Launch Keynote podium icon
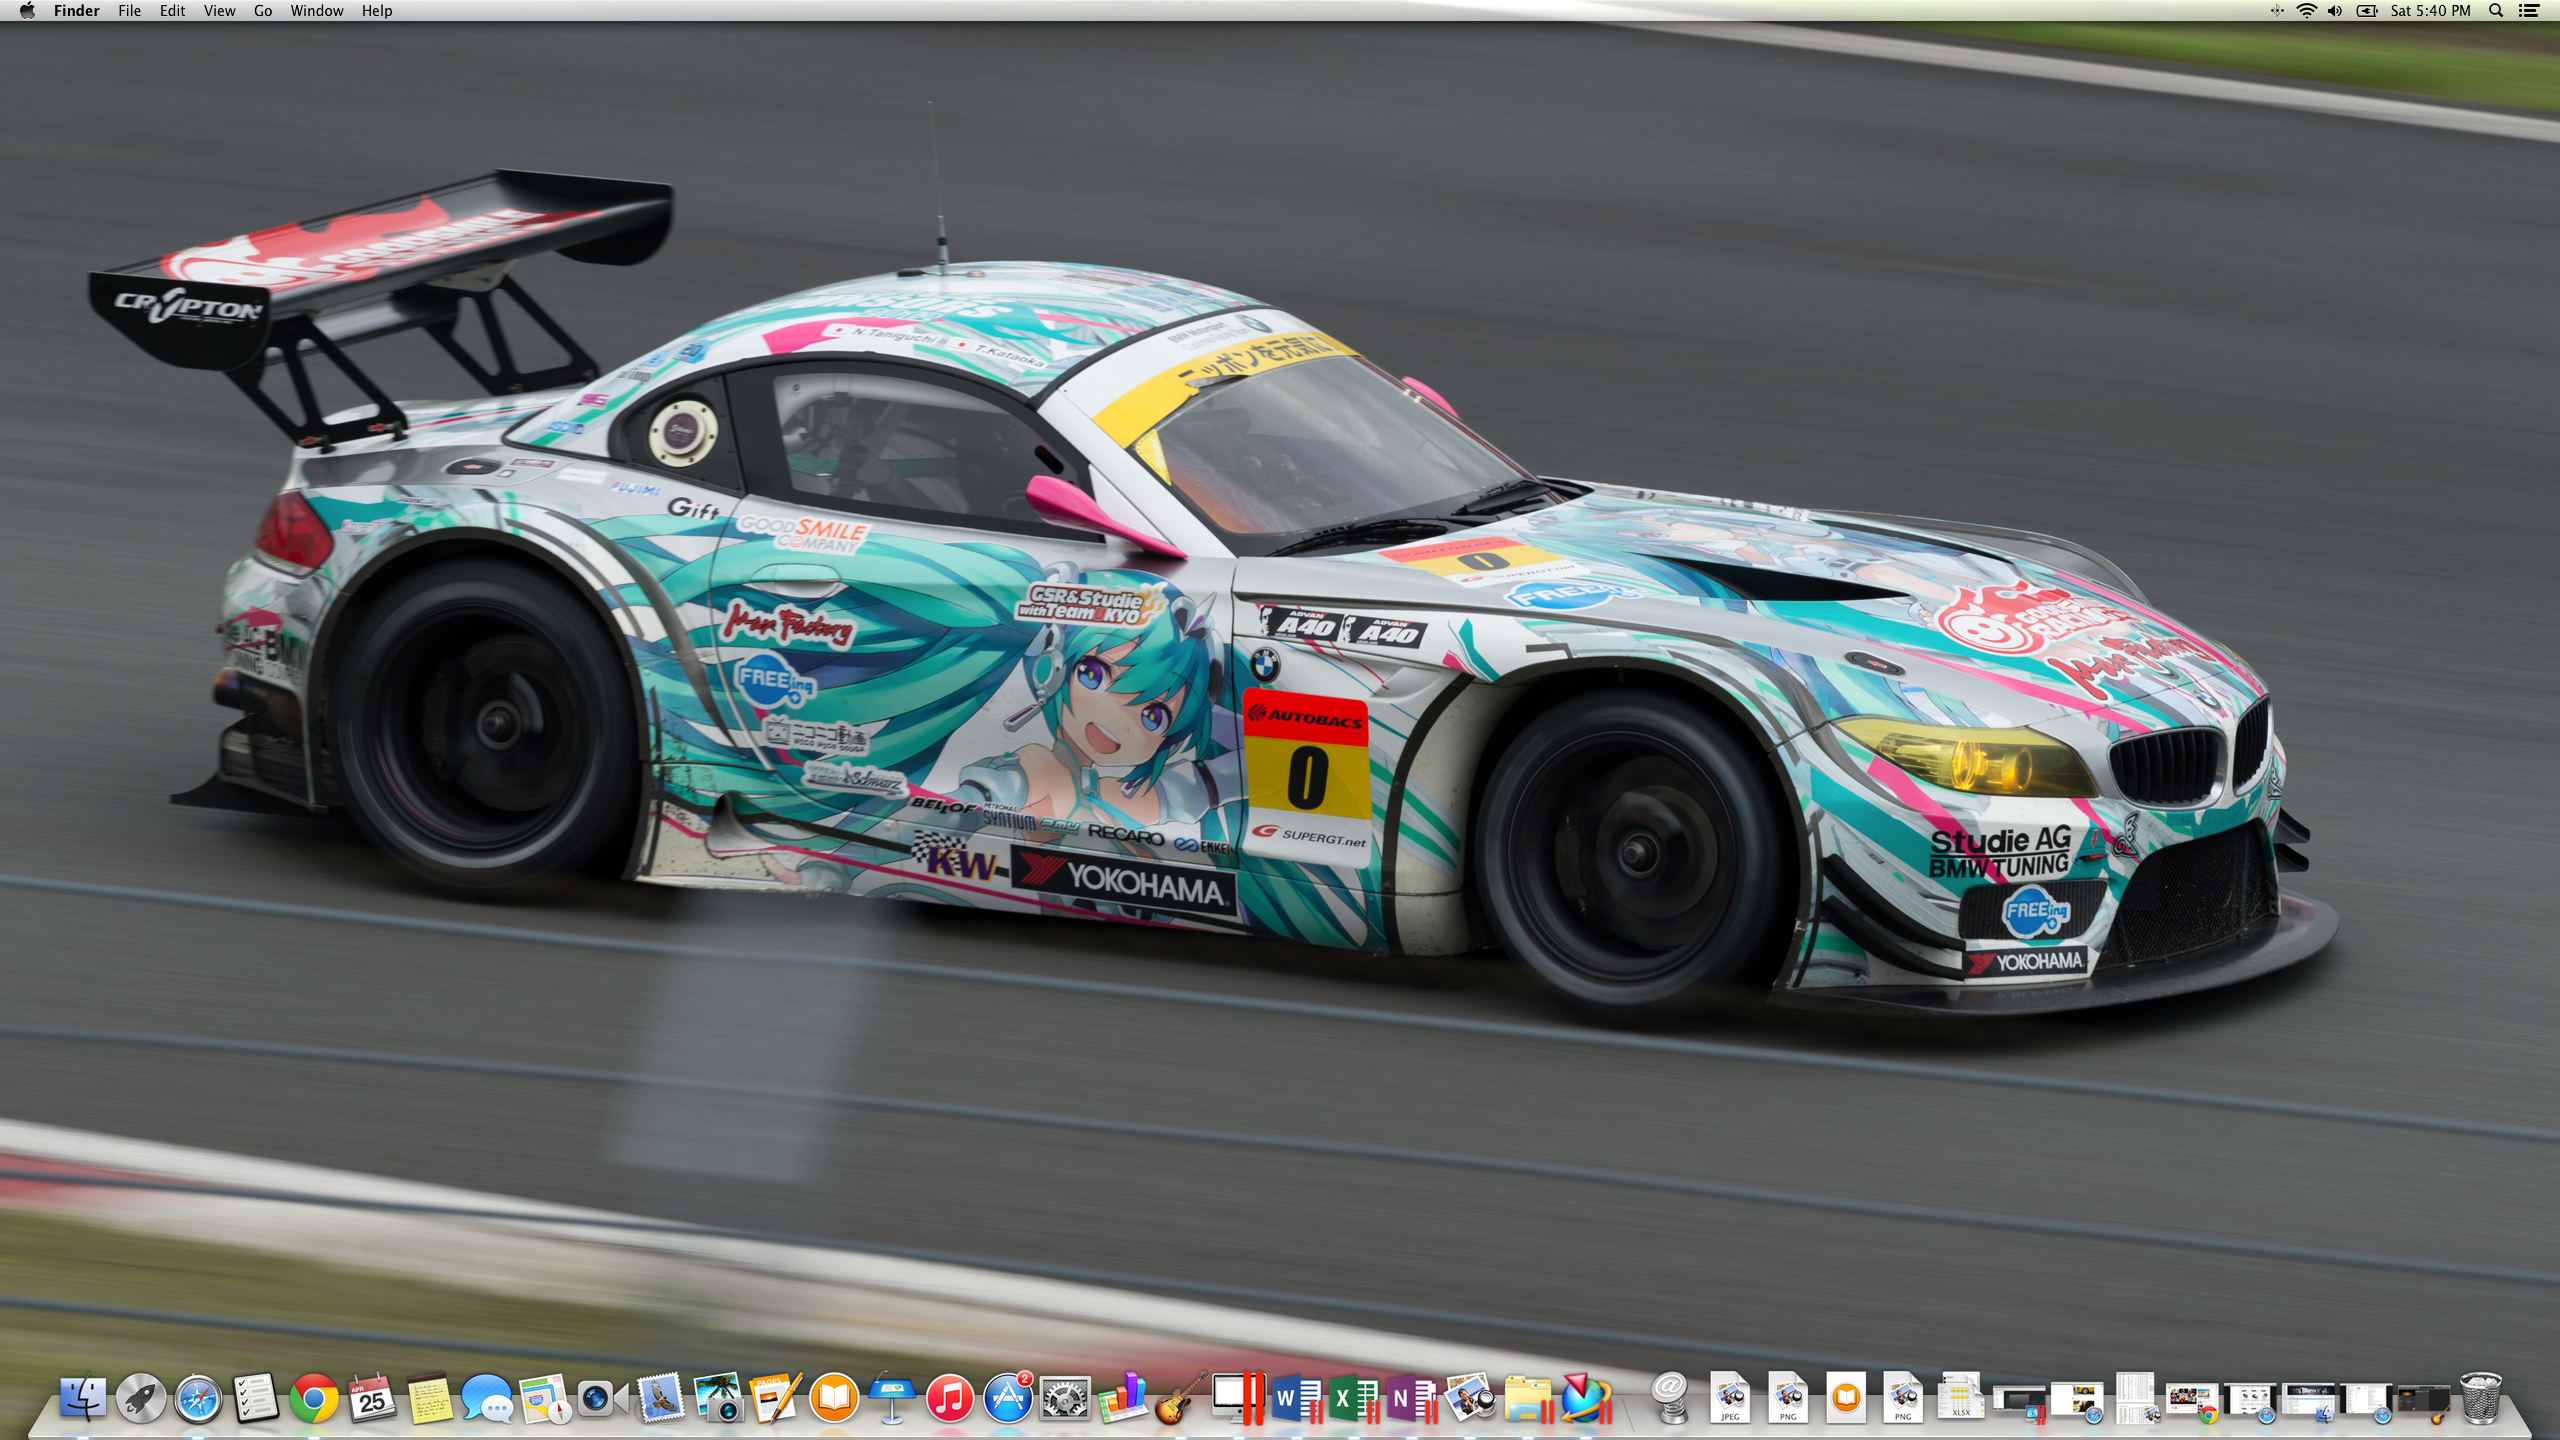Screen dimensions: 2560x1440 point(892,1398)
